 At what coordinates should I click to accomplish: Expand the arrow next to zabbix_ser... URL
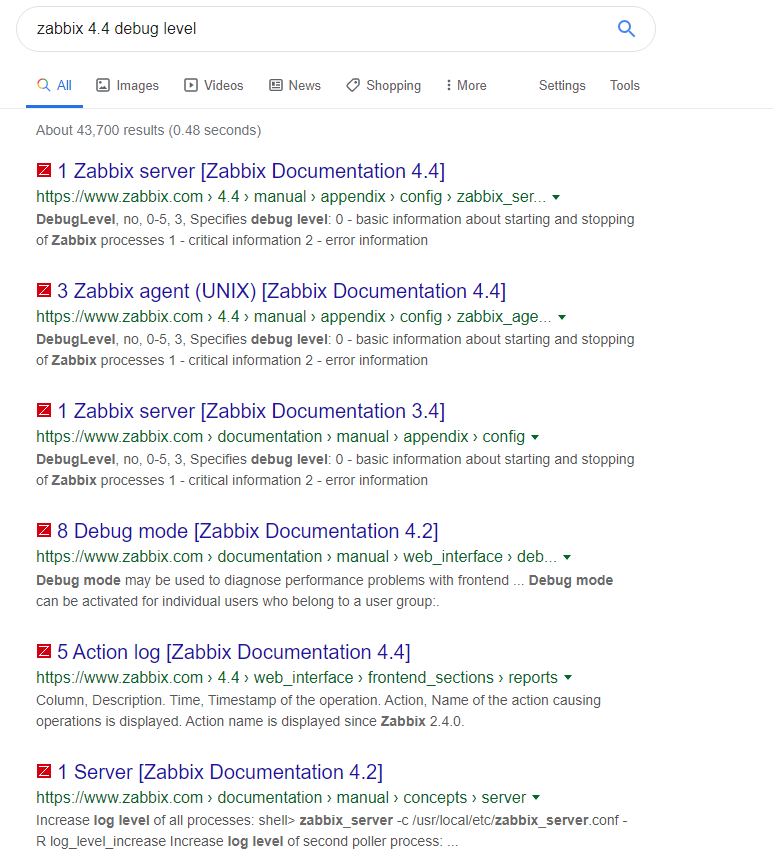click(x=556, y=197)
